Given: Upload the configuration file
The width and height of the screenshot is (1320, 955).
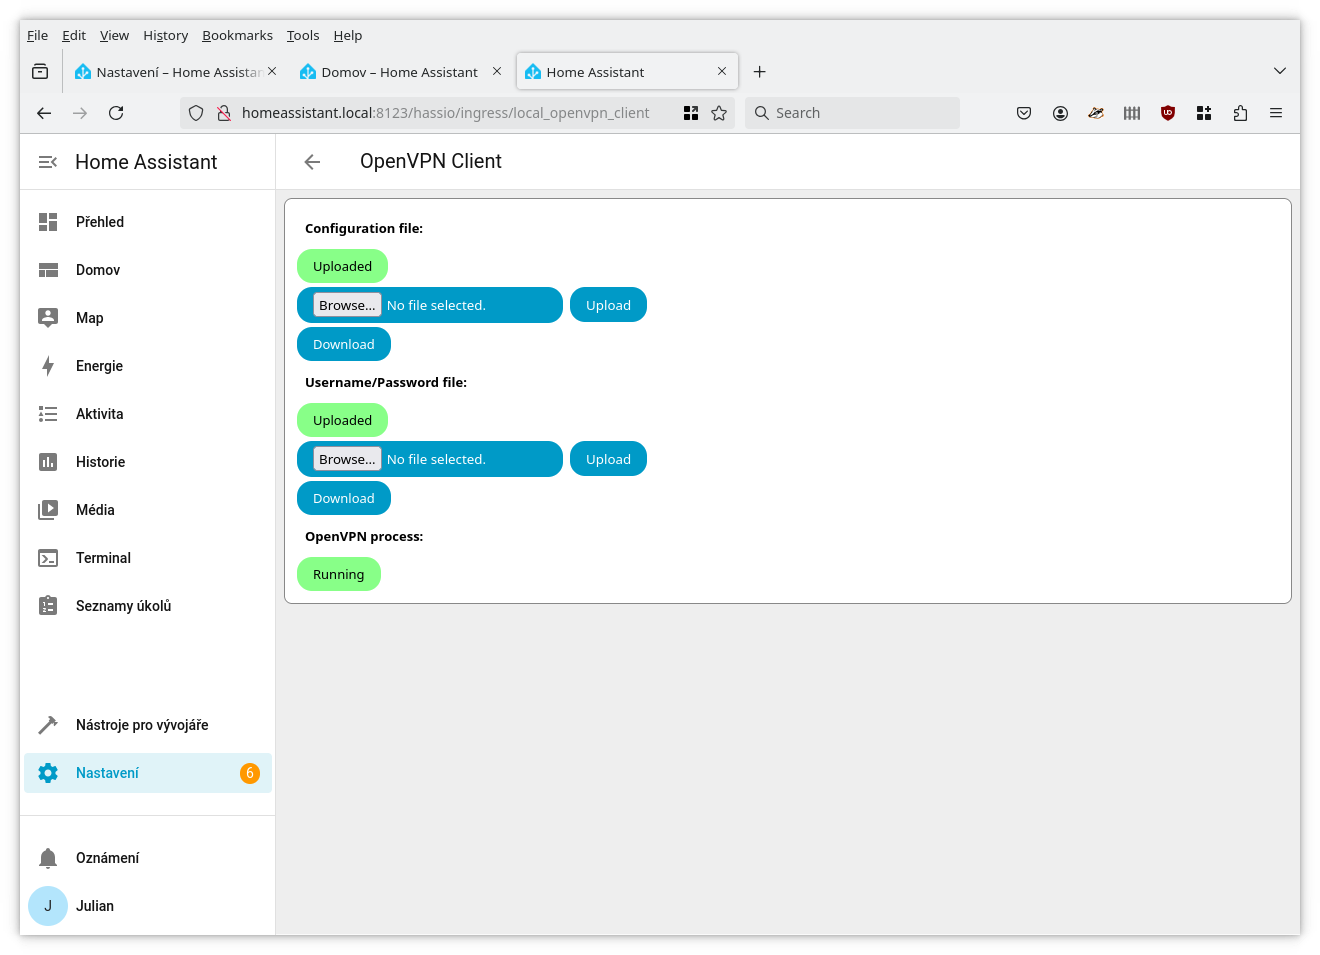Looking at the screenshot, I should click(608, 305).
